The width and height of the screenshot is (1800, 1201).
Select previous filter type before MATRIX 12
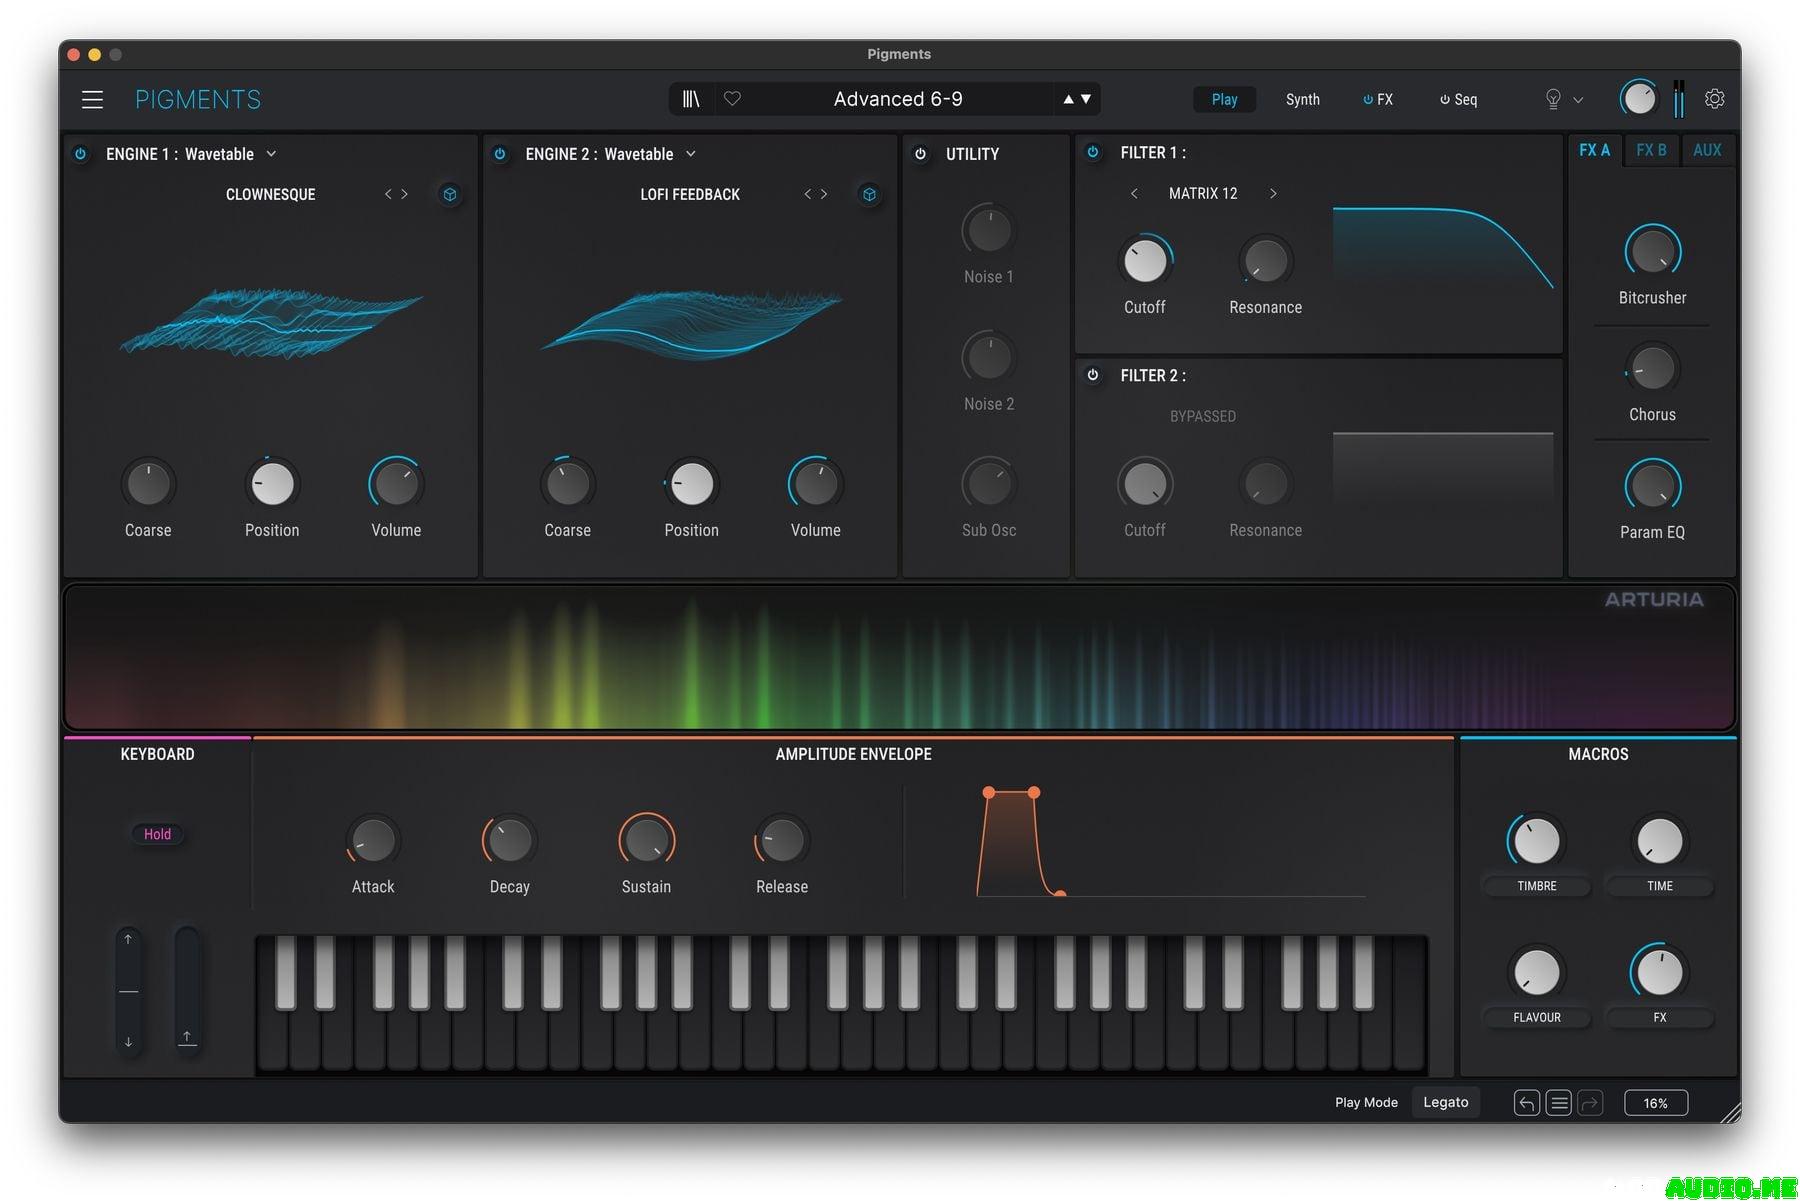[1134, 193]
